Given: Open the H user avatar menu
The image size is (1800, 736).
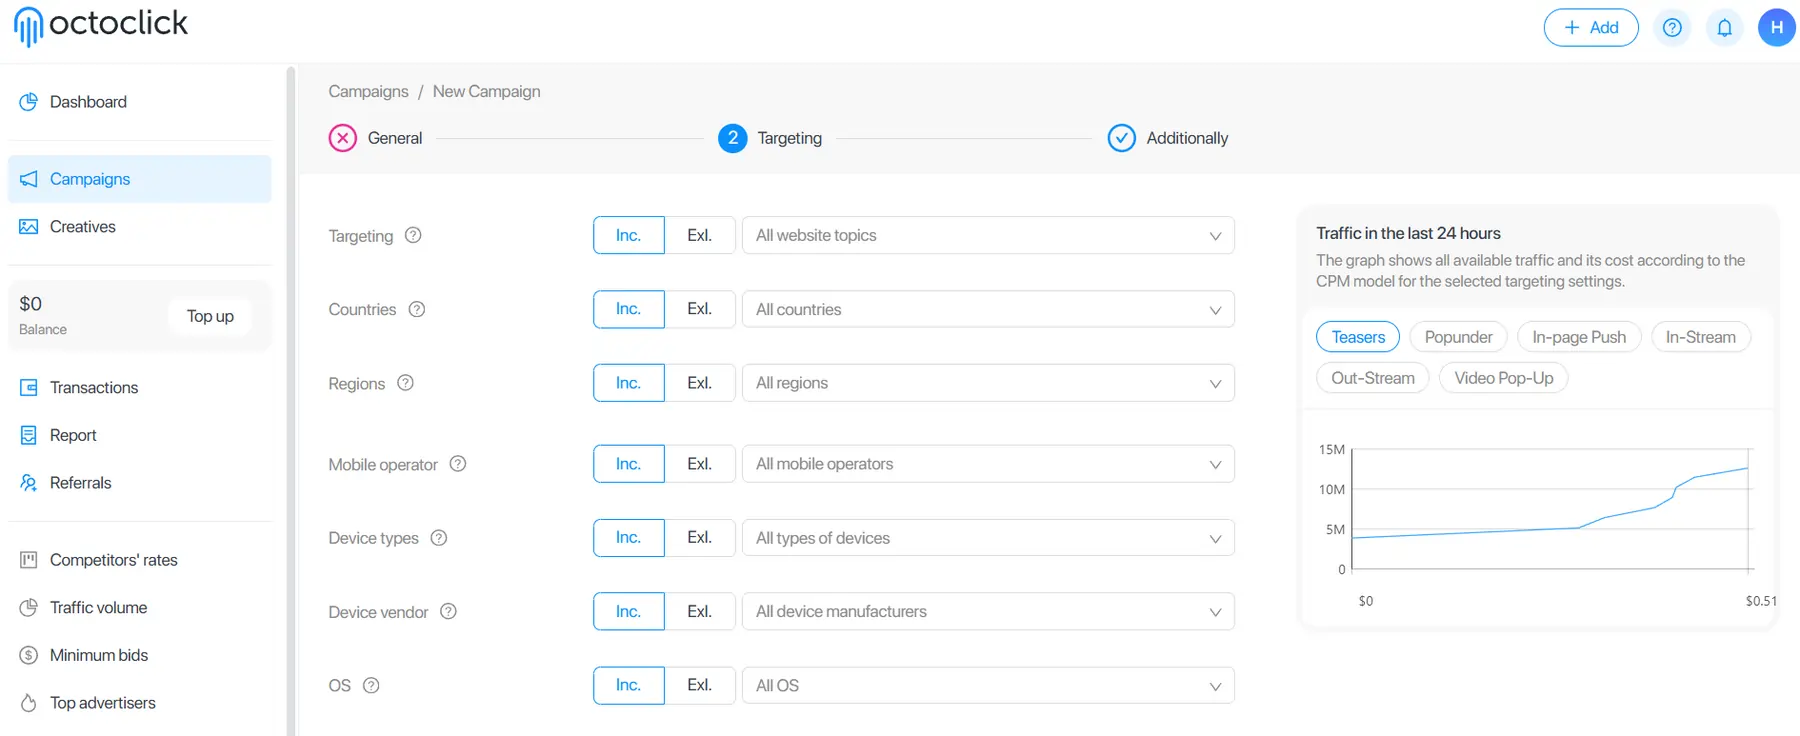Looking at the screenshot, I should 1777,28.
